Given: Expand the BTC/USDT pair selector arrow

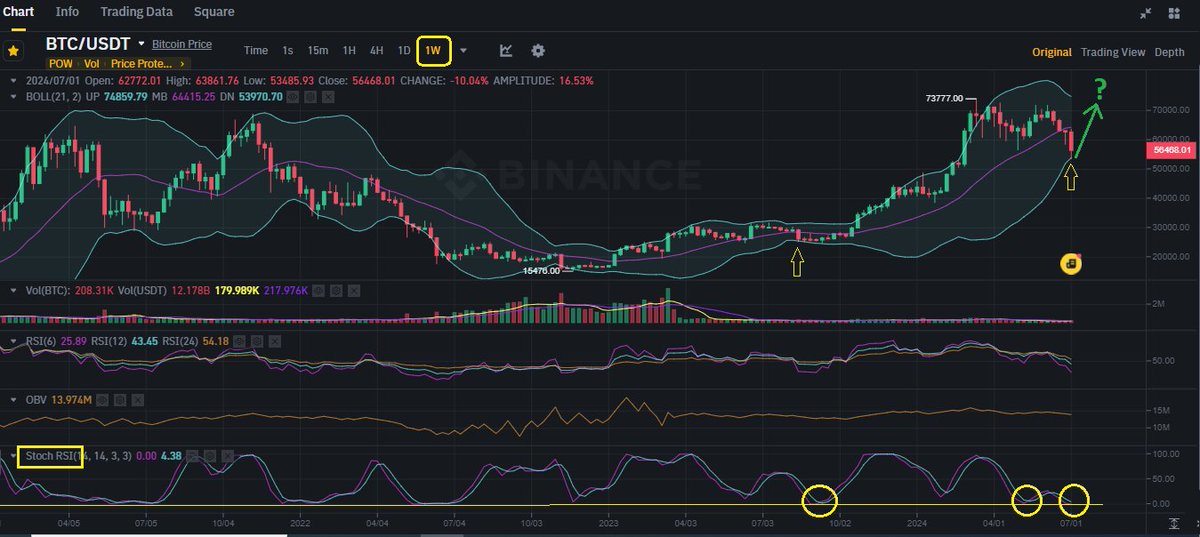Looking at the screenshot, I should click(x=141, y=44).
